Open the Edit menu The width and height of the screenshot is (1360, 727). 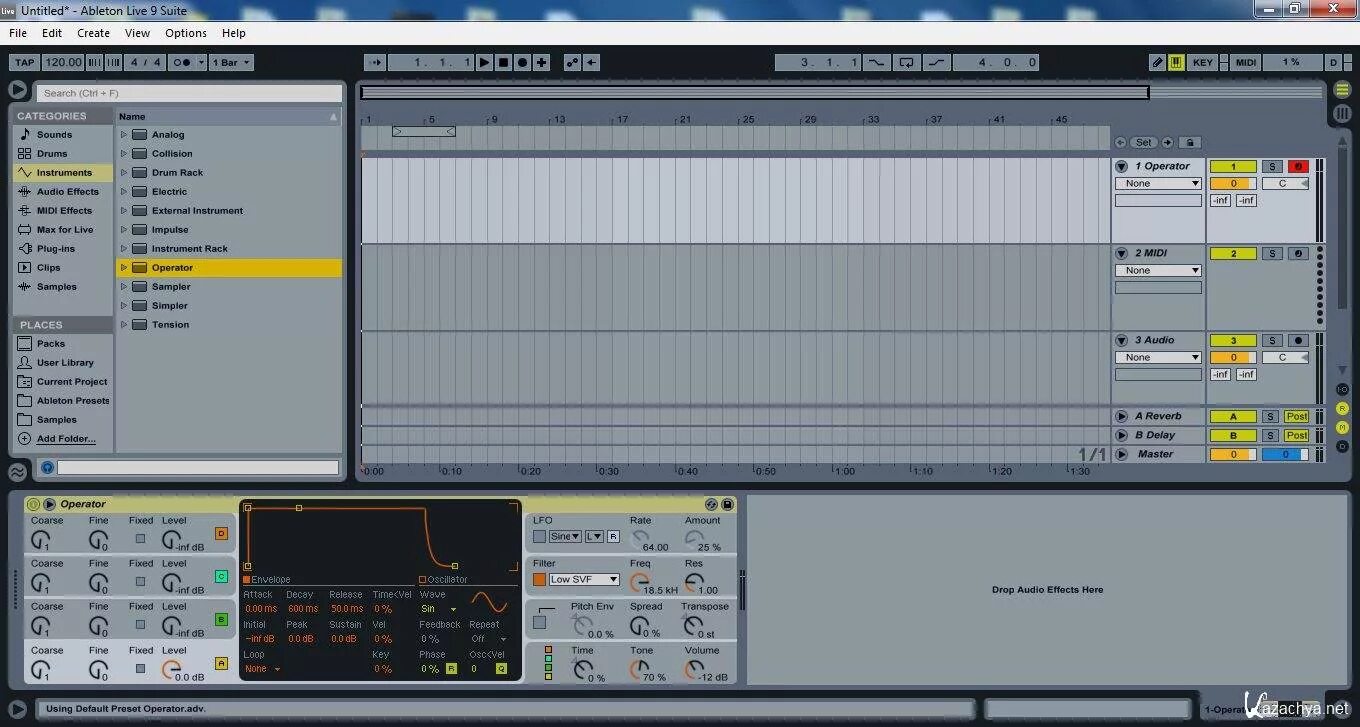(x=52, y=33)
